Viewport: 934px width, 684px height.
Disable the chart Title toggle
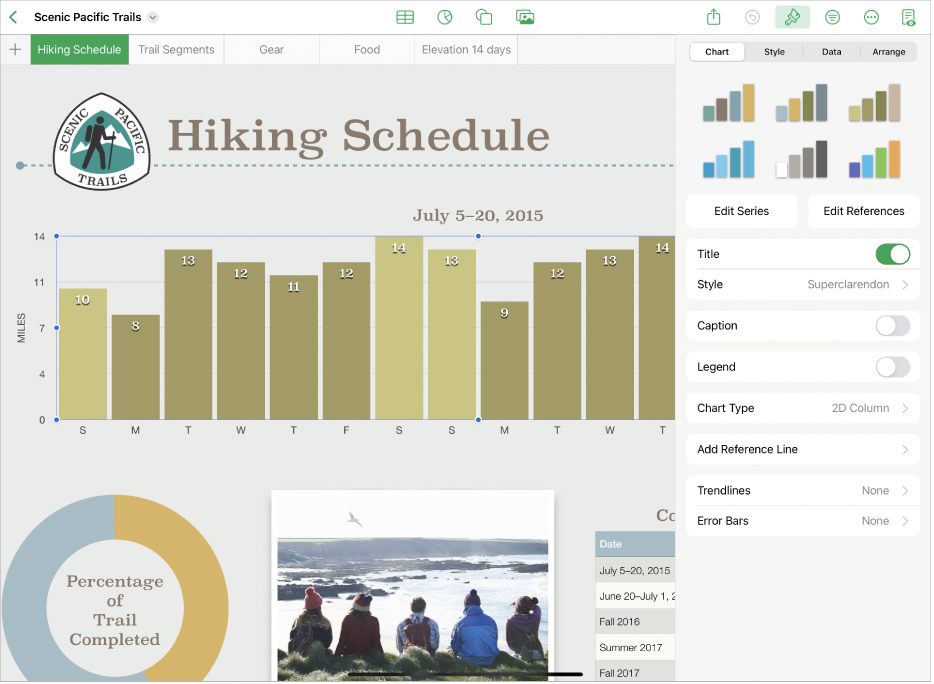coord(892,254)
